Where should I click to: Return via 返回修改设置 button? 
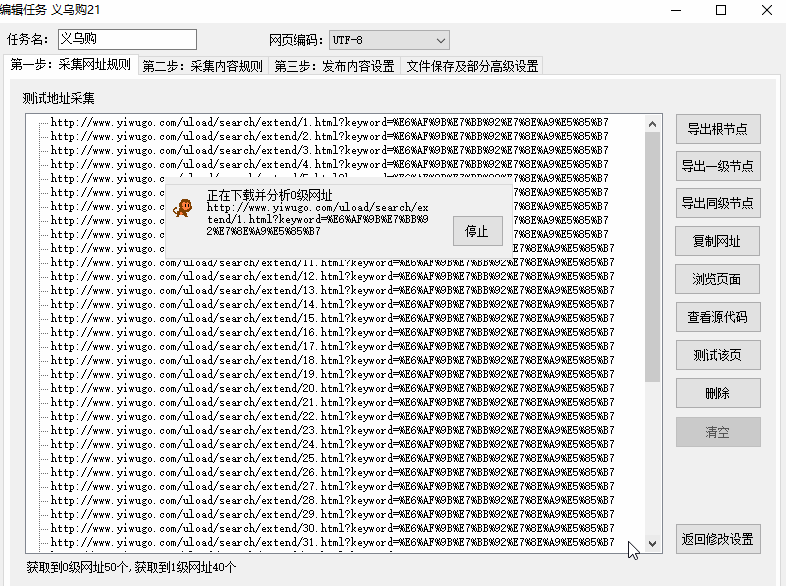(718, 539)
